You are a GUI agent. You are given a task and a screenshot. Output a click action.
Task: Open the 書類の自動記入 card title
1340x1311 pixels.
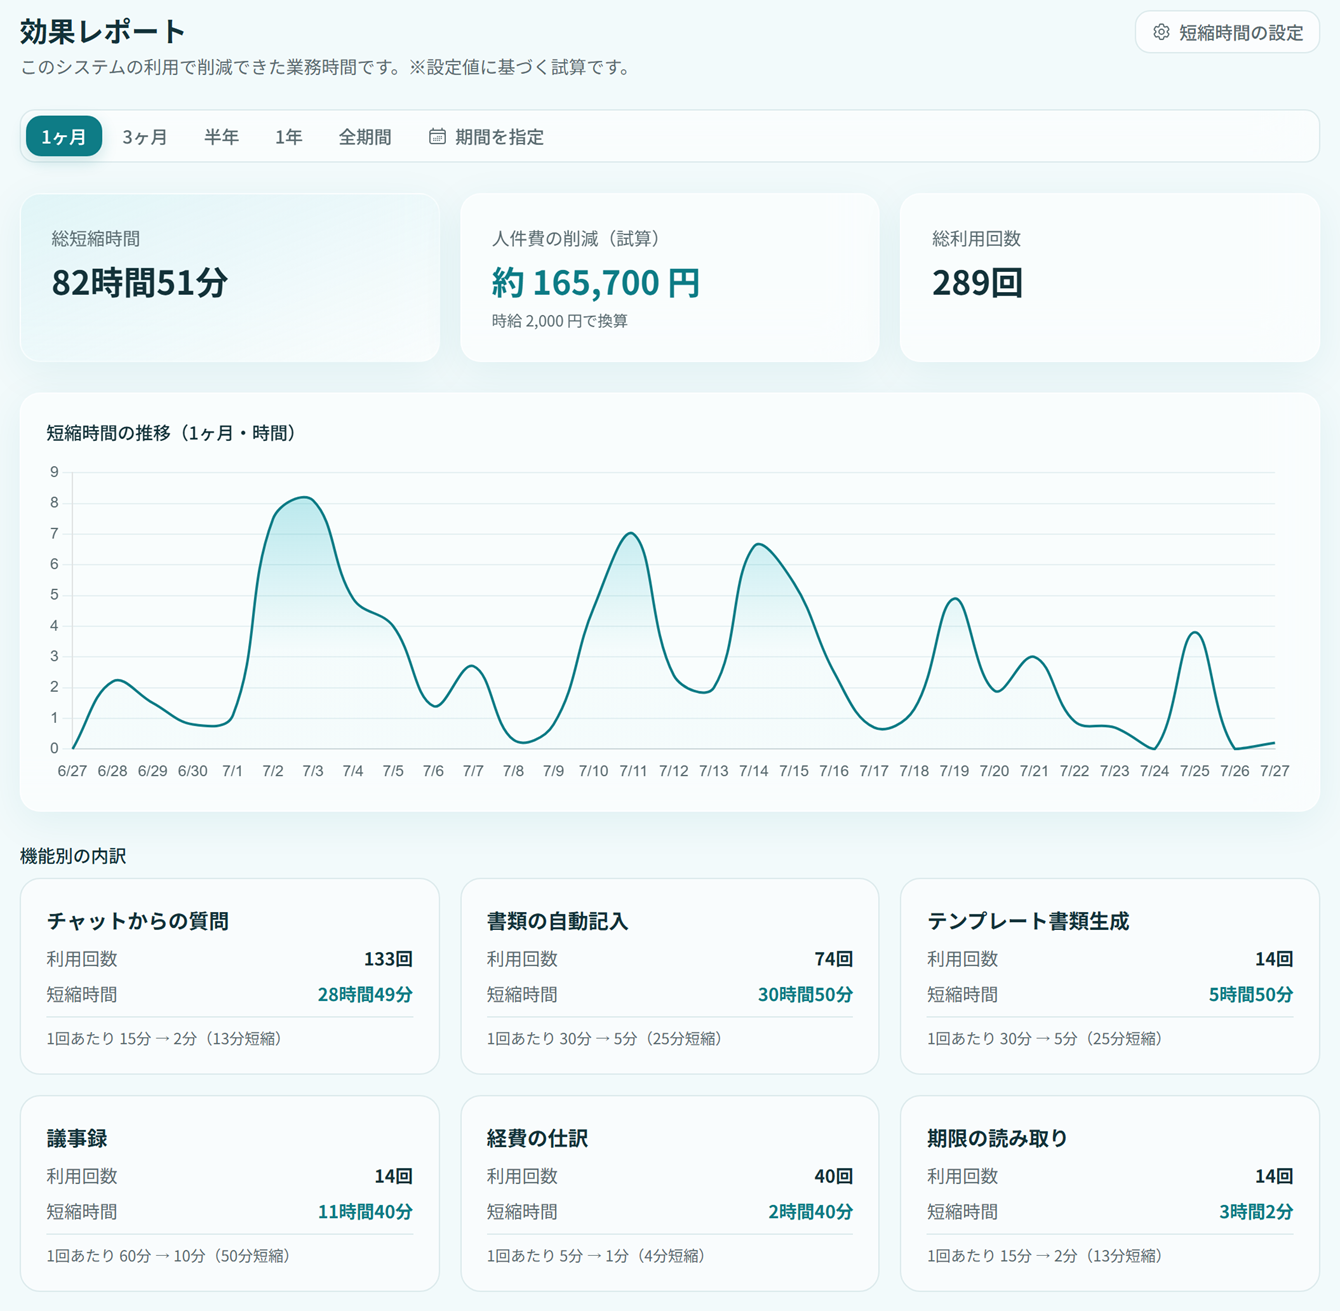tap(557, 921)
